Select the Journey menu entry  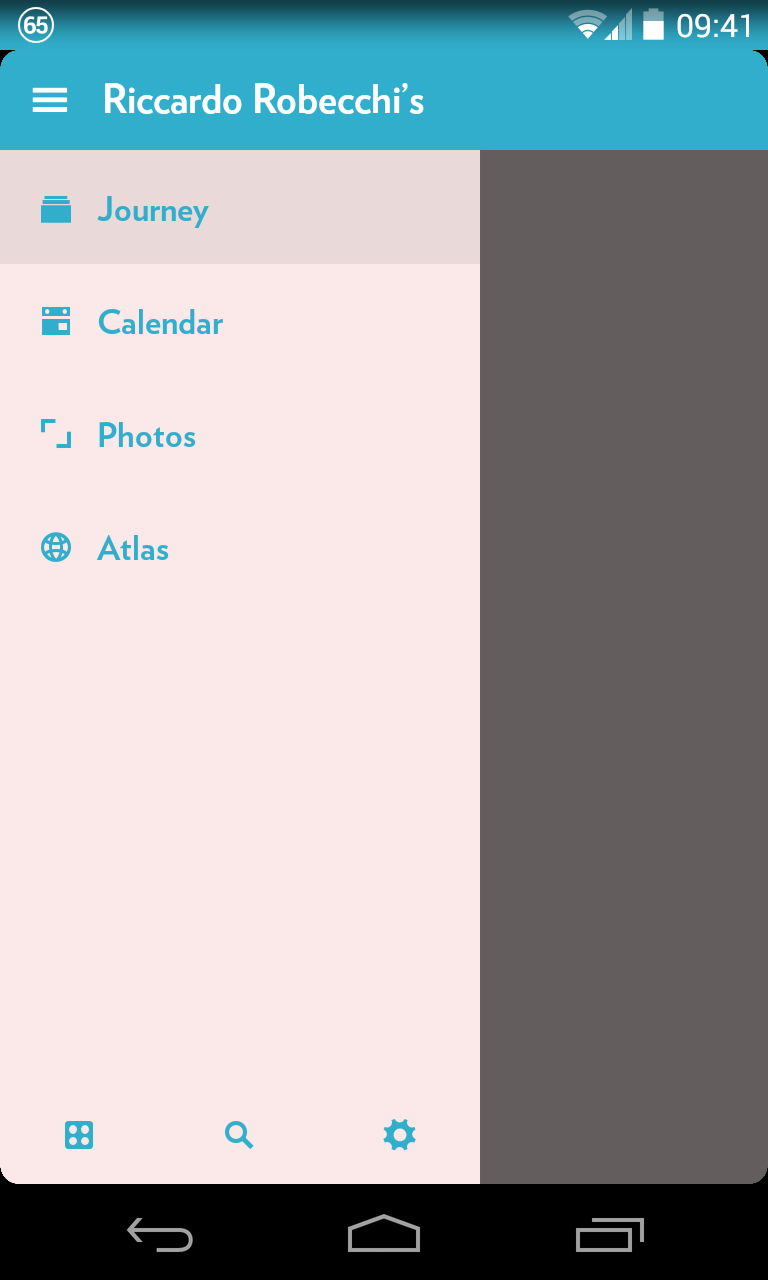(240, 207)
